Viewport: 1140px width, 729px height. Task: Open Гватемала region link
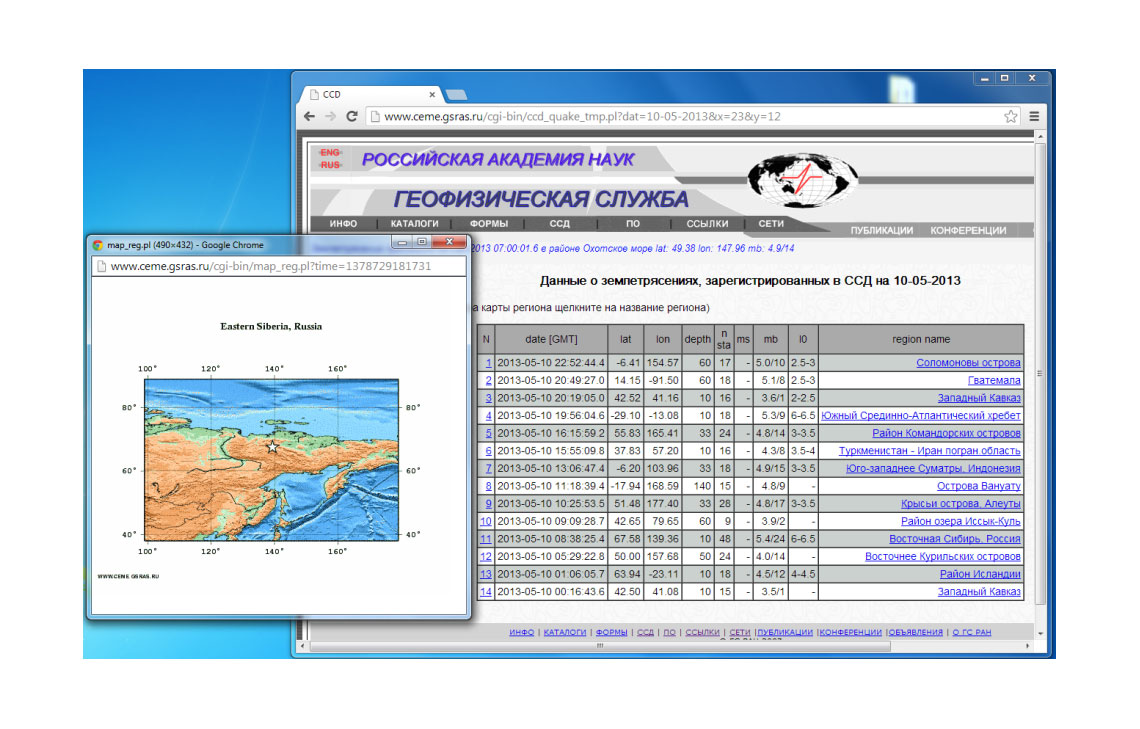(994, 380)
